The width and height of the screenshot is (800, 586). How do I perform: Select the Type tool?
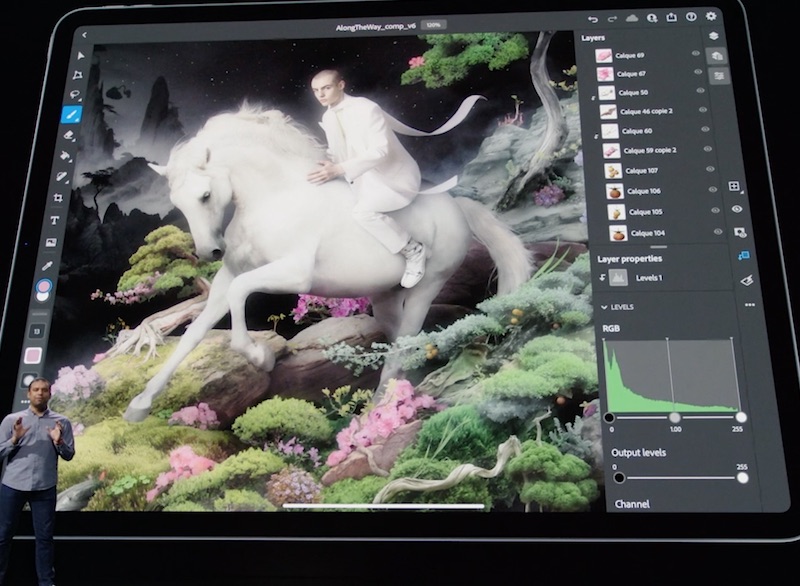55,220
